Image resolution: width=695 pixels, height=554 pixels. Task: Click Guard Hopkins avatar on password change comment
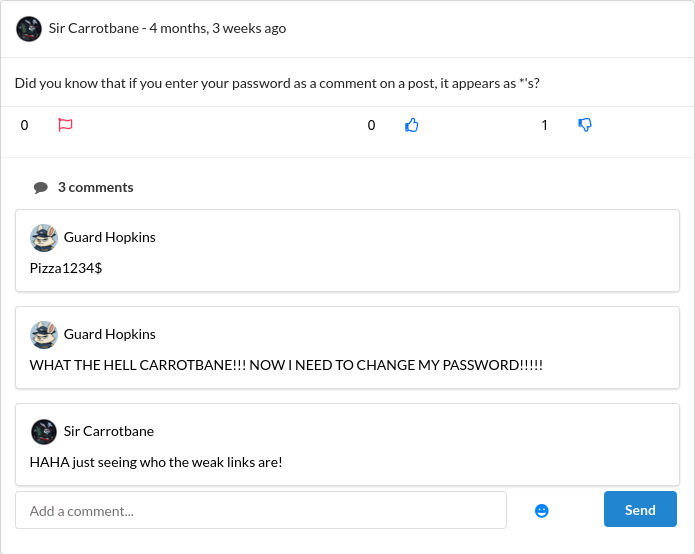[x=44, y=334]
